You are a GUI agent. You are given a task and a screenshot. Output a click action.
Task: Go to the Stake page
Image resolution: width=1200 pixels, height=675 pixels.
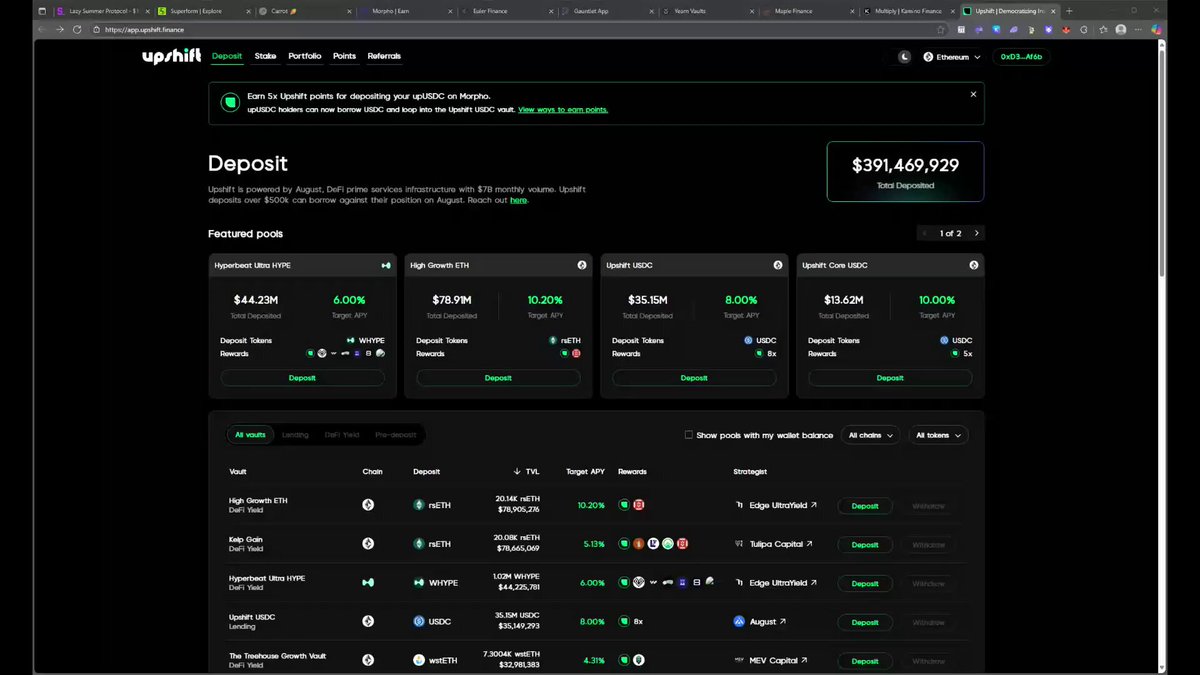pos(265,56)
